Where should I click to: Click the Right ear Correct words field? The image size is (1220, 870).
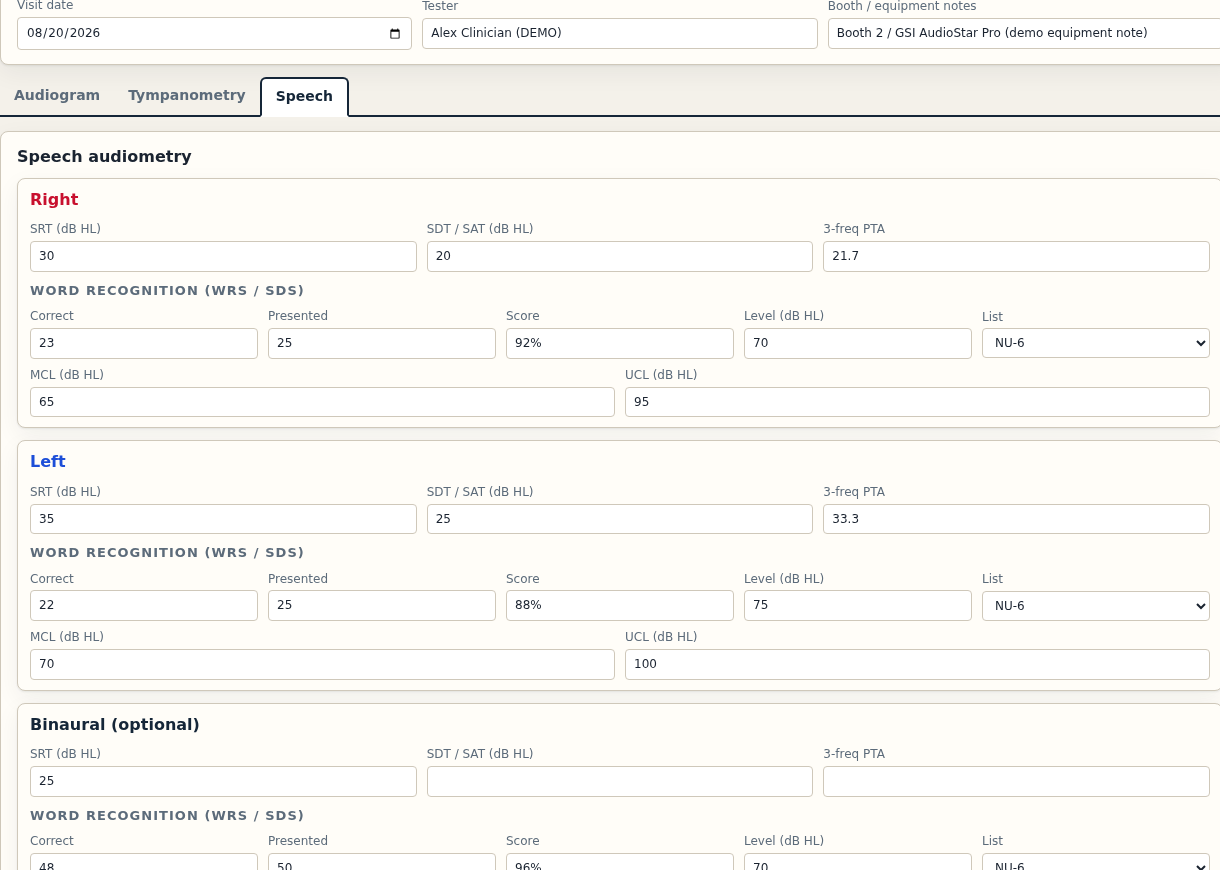click(144, 343)
